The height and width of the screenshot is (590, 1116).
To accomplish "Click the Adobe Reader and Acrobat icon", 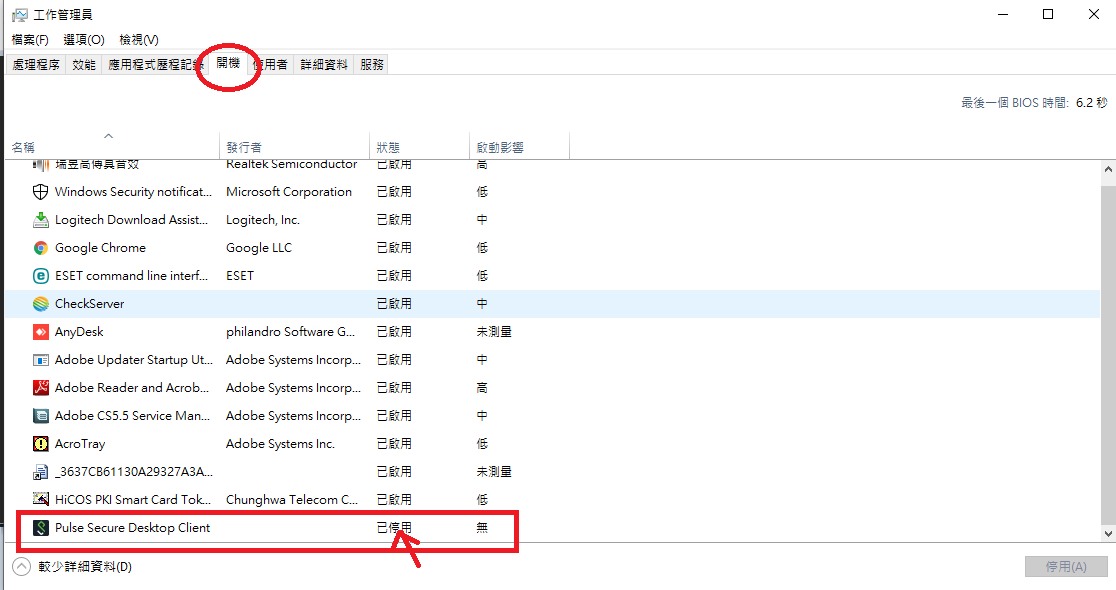I will tap(41, 388).
